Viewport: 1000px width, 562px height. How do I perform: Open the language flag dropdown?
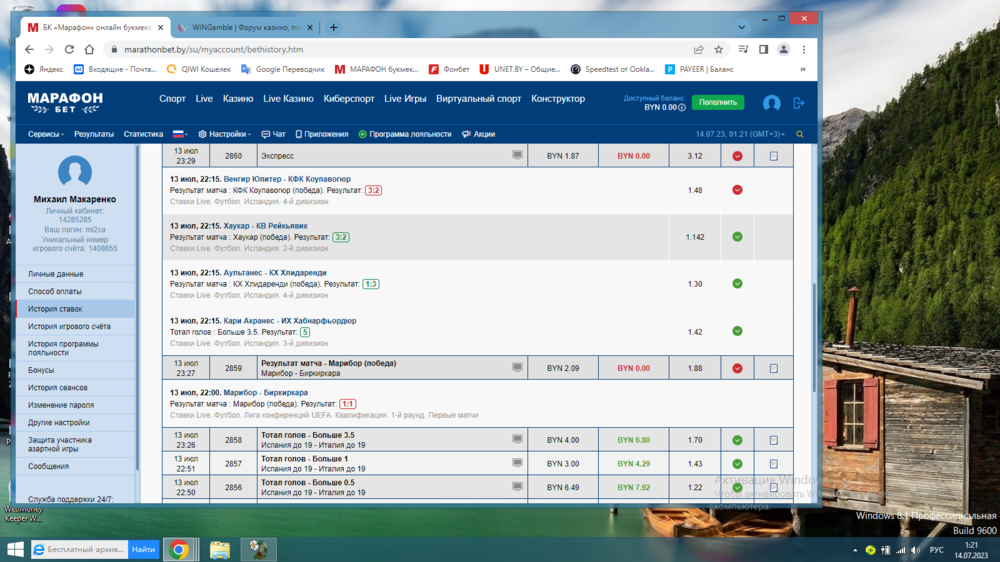pos(180,134)
